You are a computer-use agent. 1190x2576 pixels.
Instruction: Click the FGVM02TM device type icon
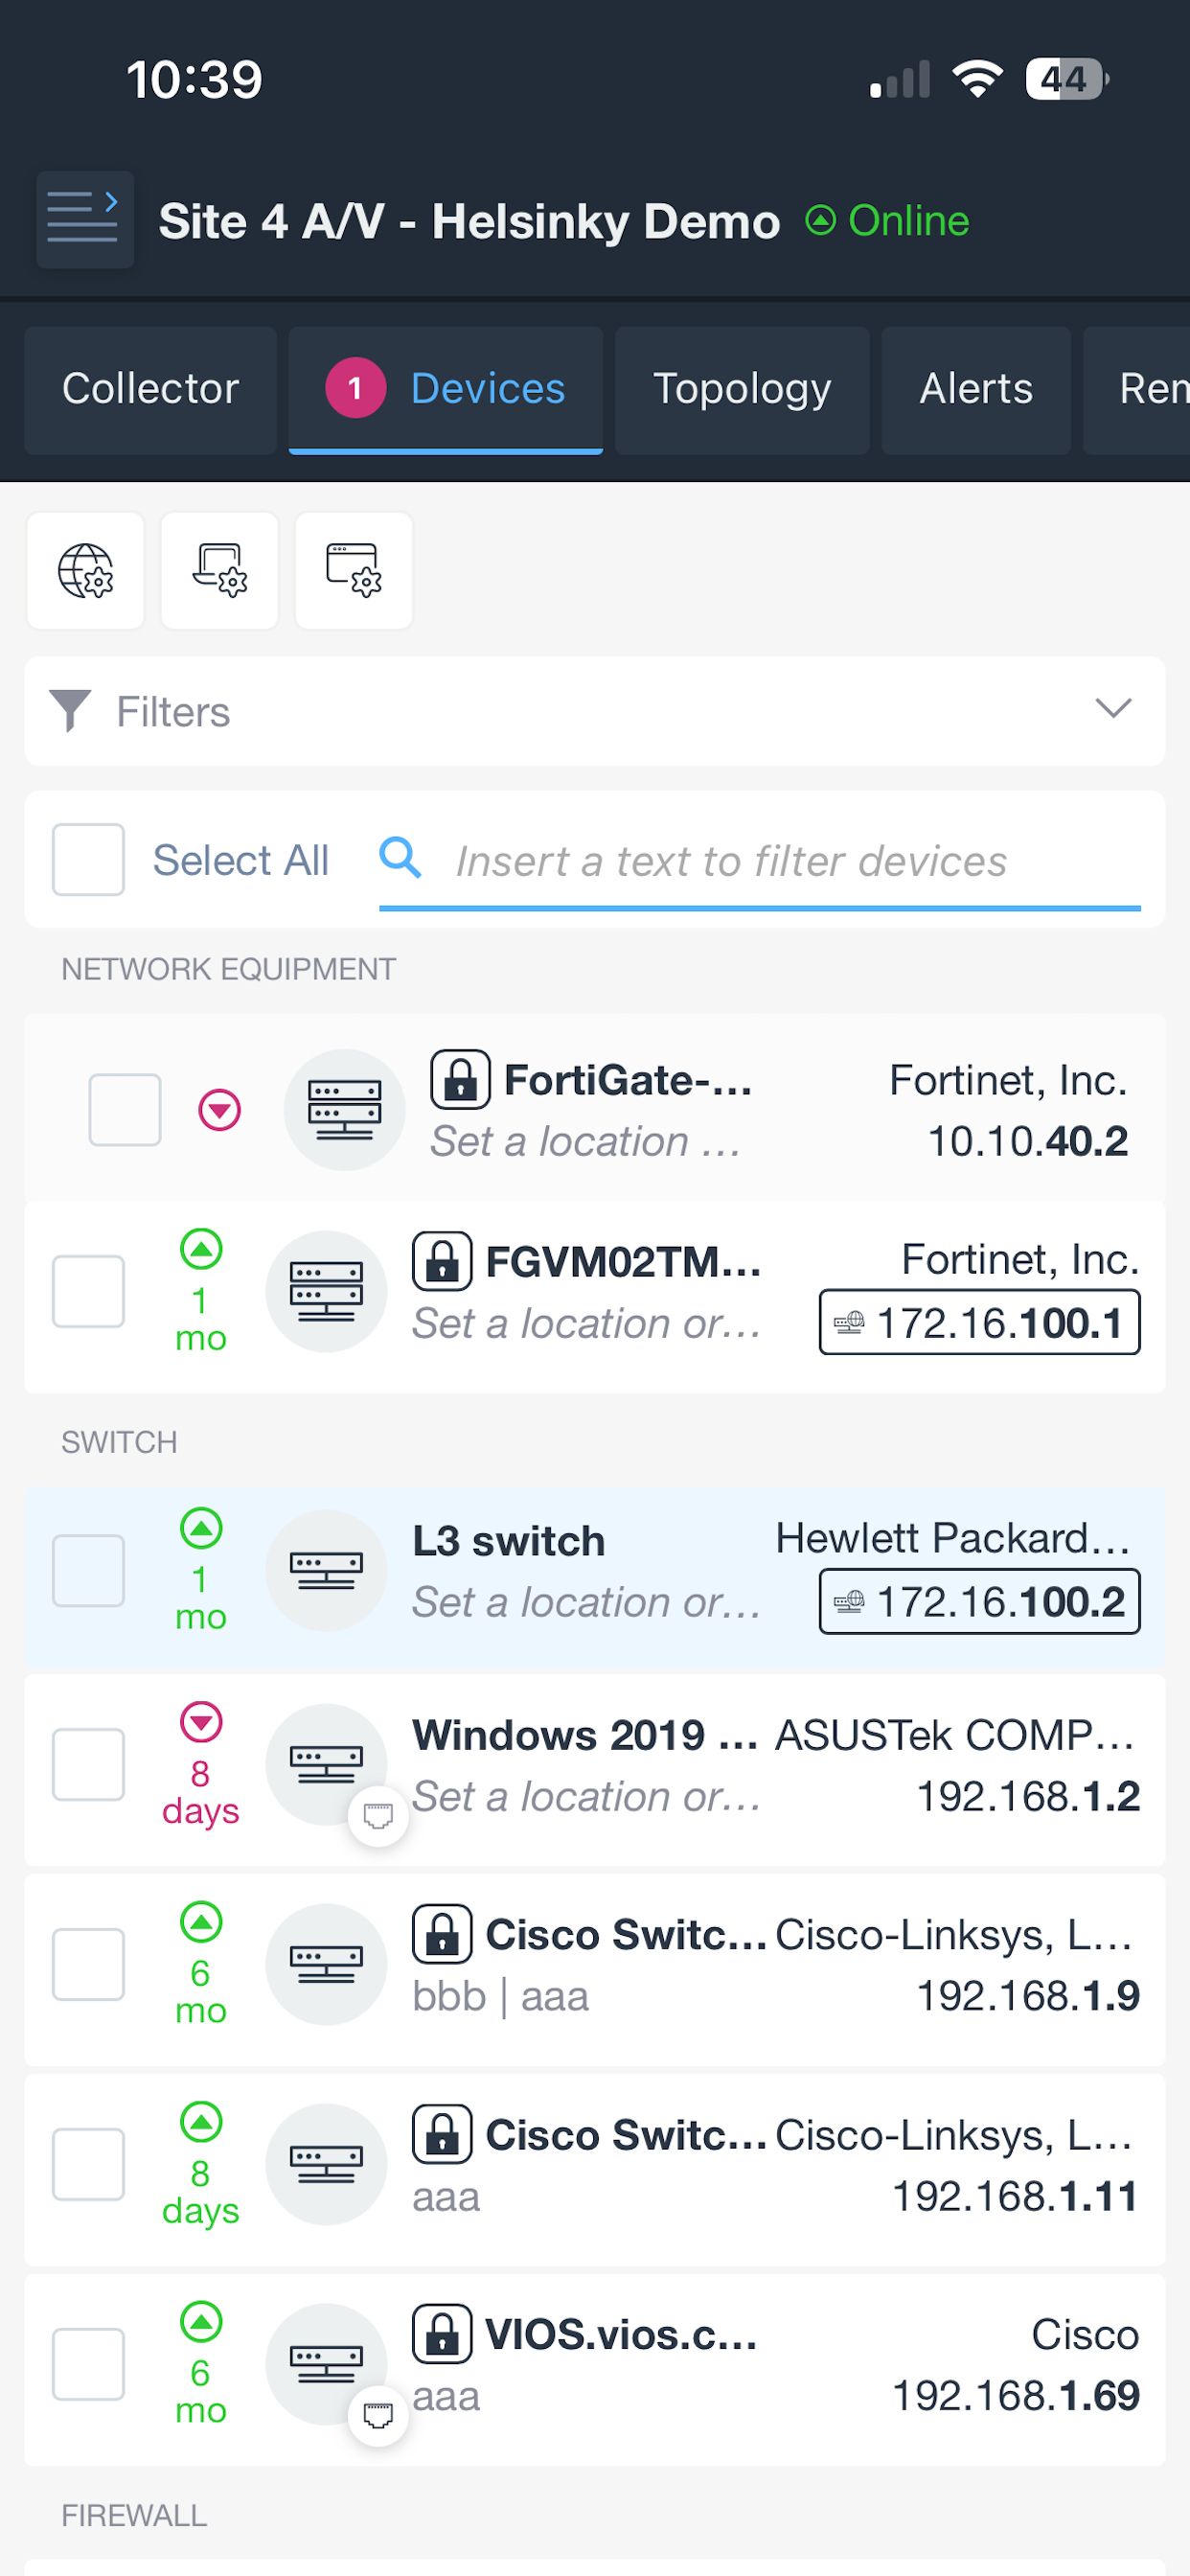click(x=326, y=1291)
